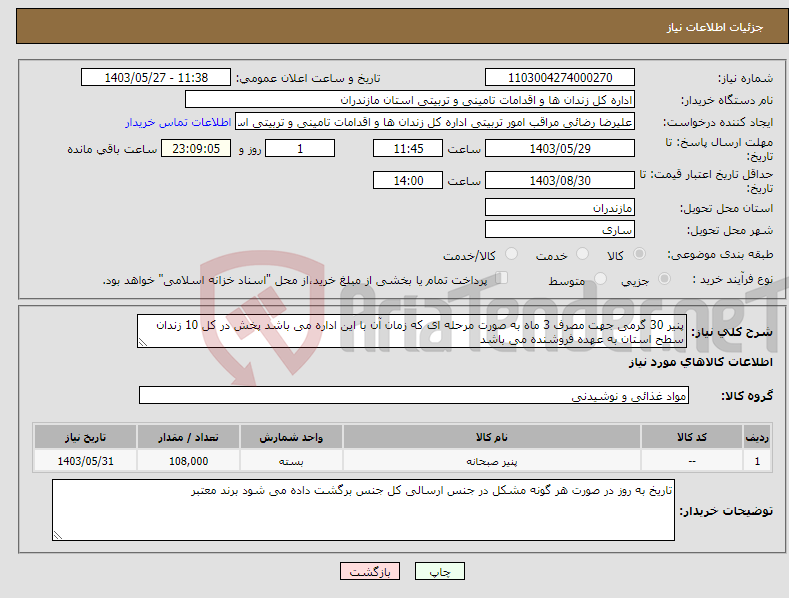The height and width of the screenshot is (598, 789).
Task: Click the goods group field مواد غذائی و نوشیدنی
Action: coord(414,396)
